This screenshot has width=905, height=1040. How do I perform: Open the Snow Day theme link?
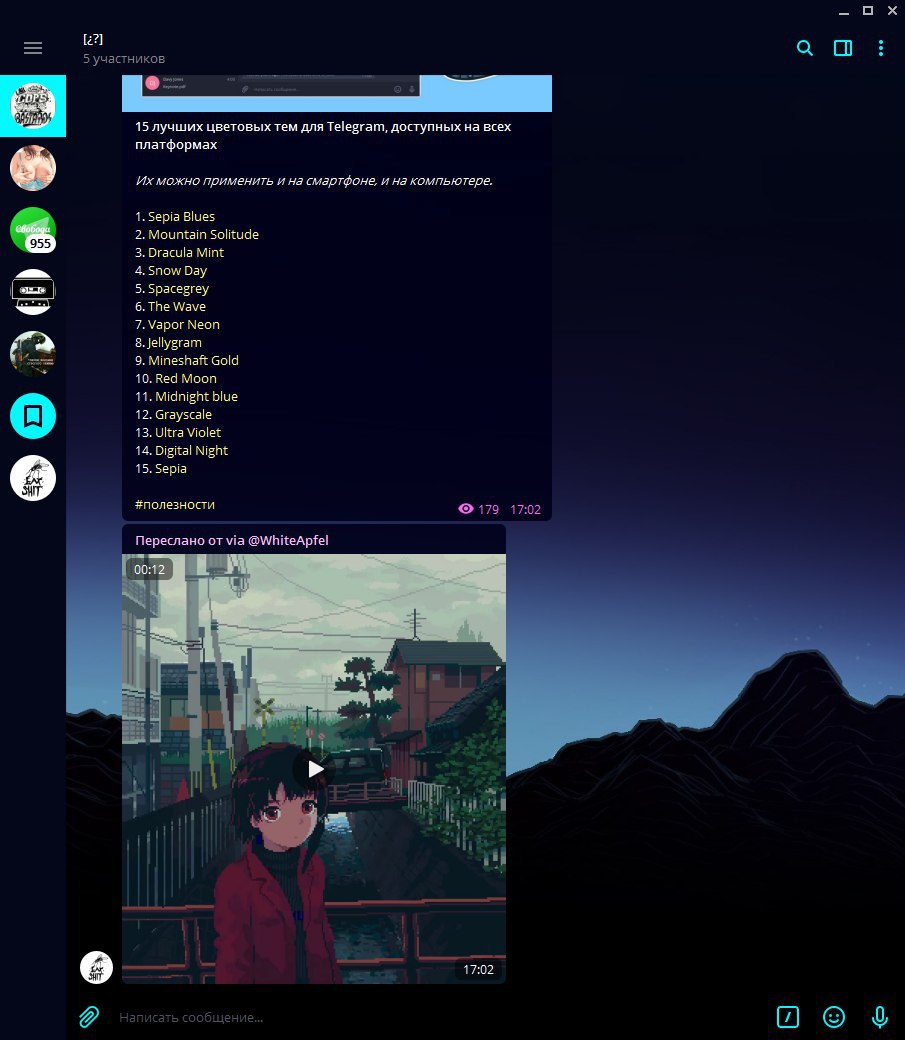[177, 270]
